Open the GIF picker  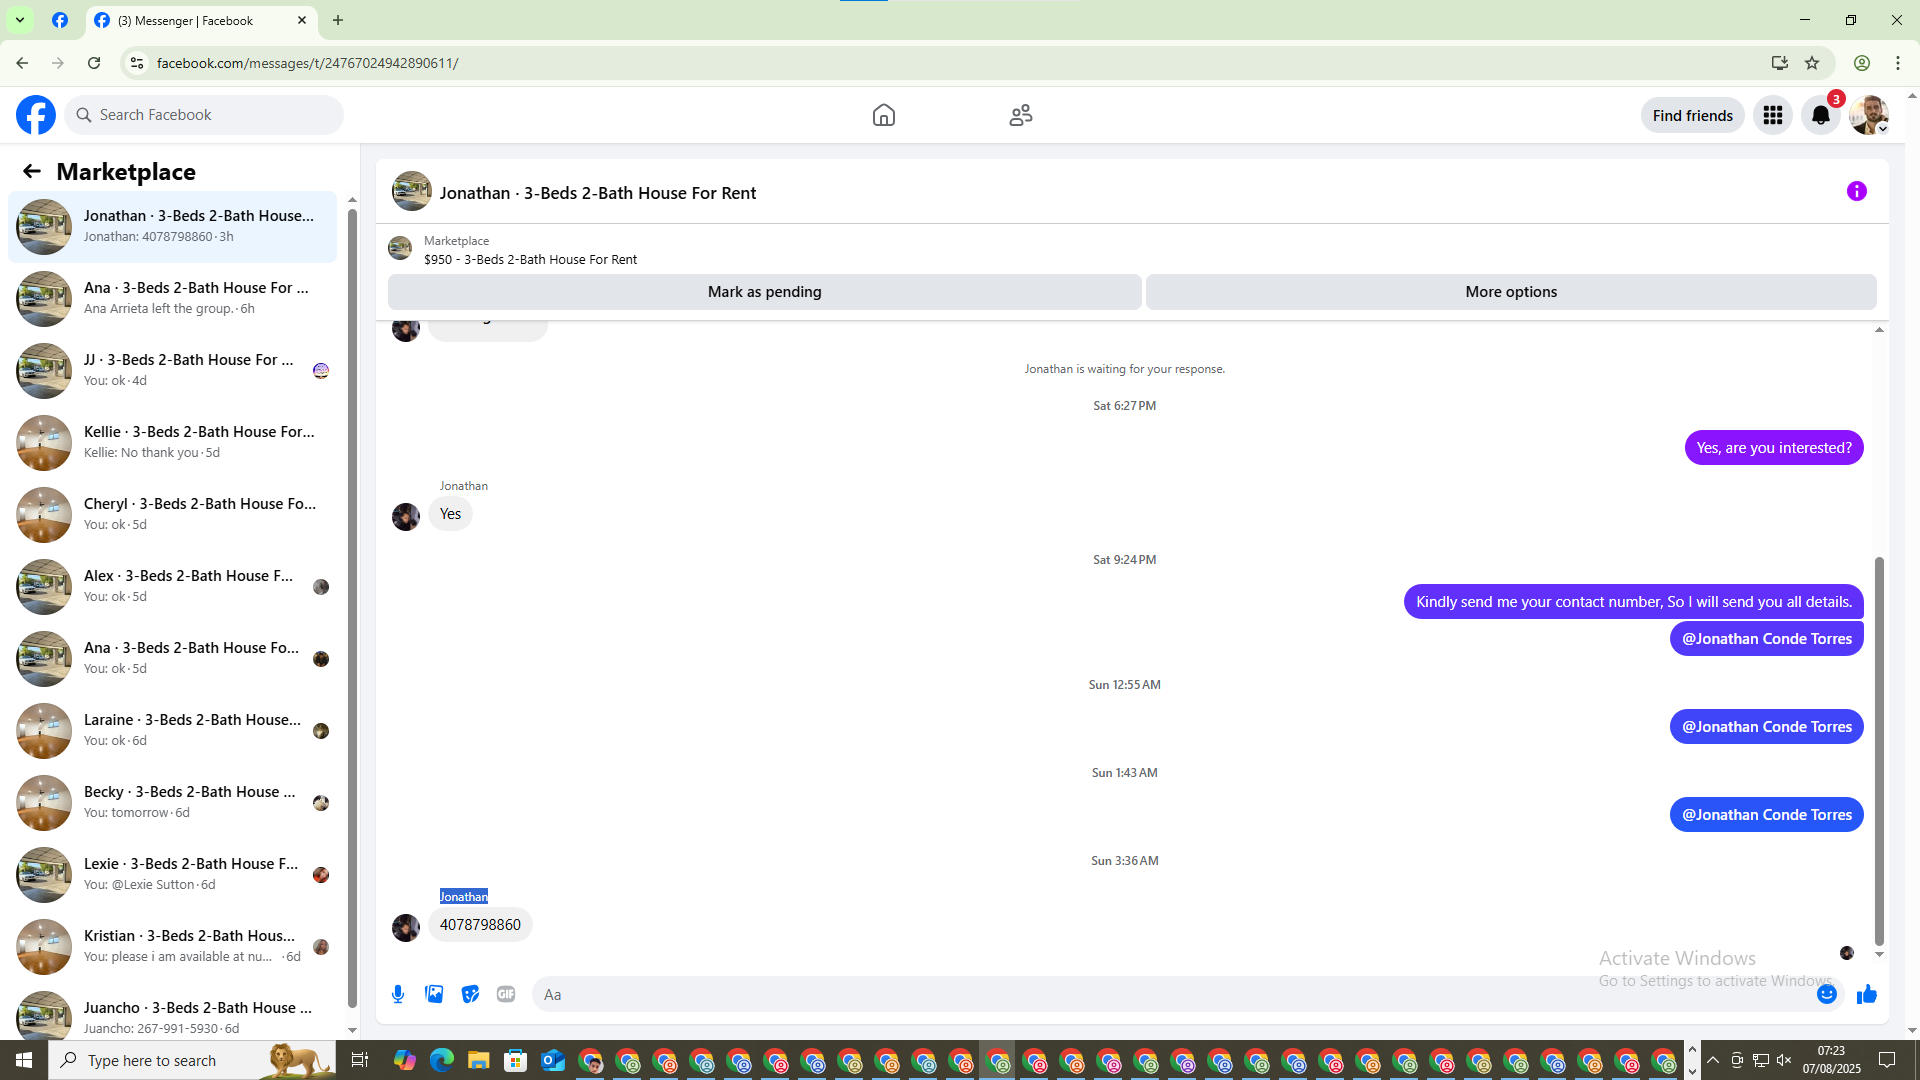pos(506,994)
